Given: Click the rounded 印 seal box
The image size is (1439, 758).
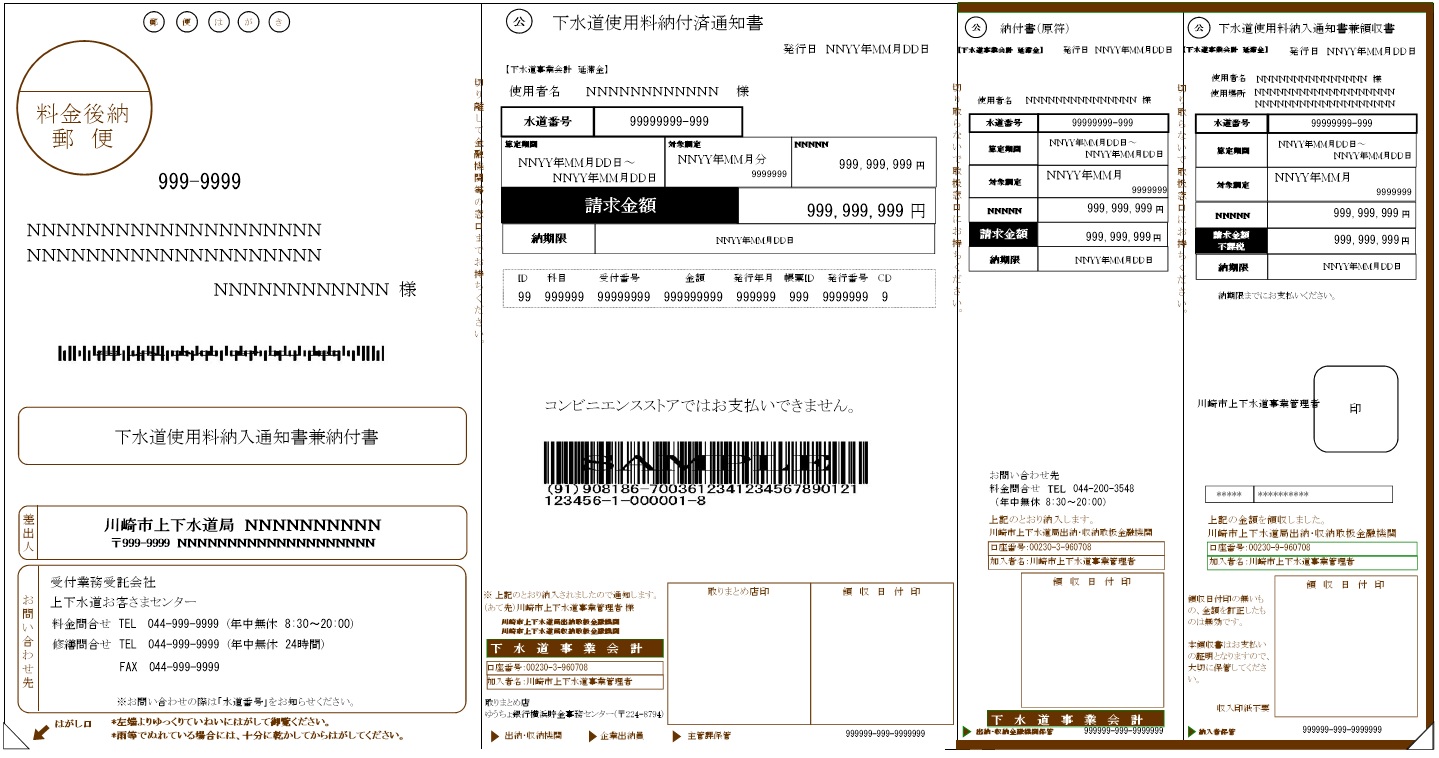Looking at the screenshot, I should pos(1355,408).
